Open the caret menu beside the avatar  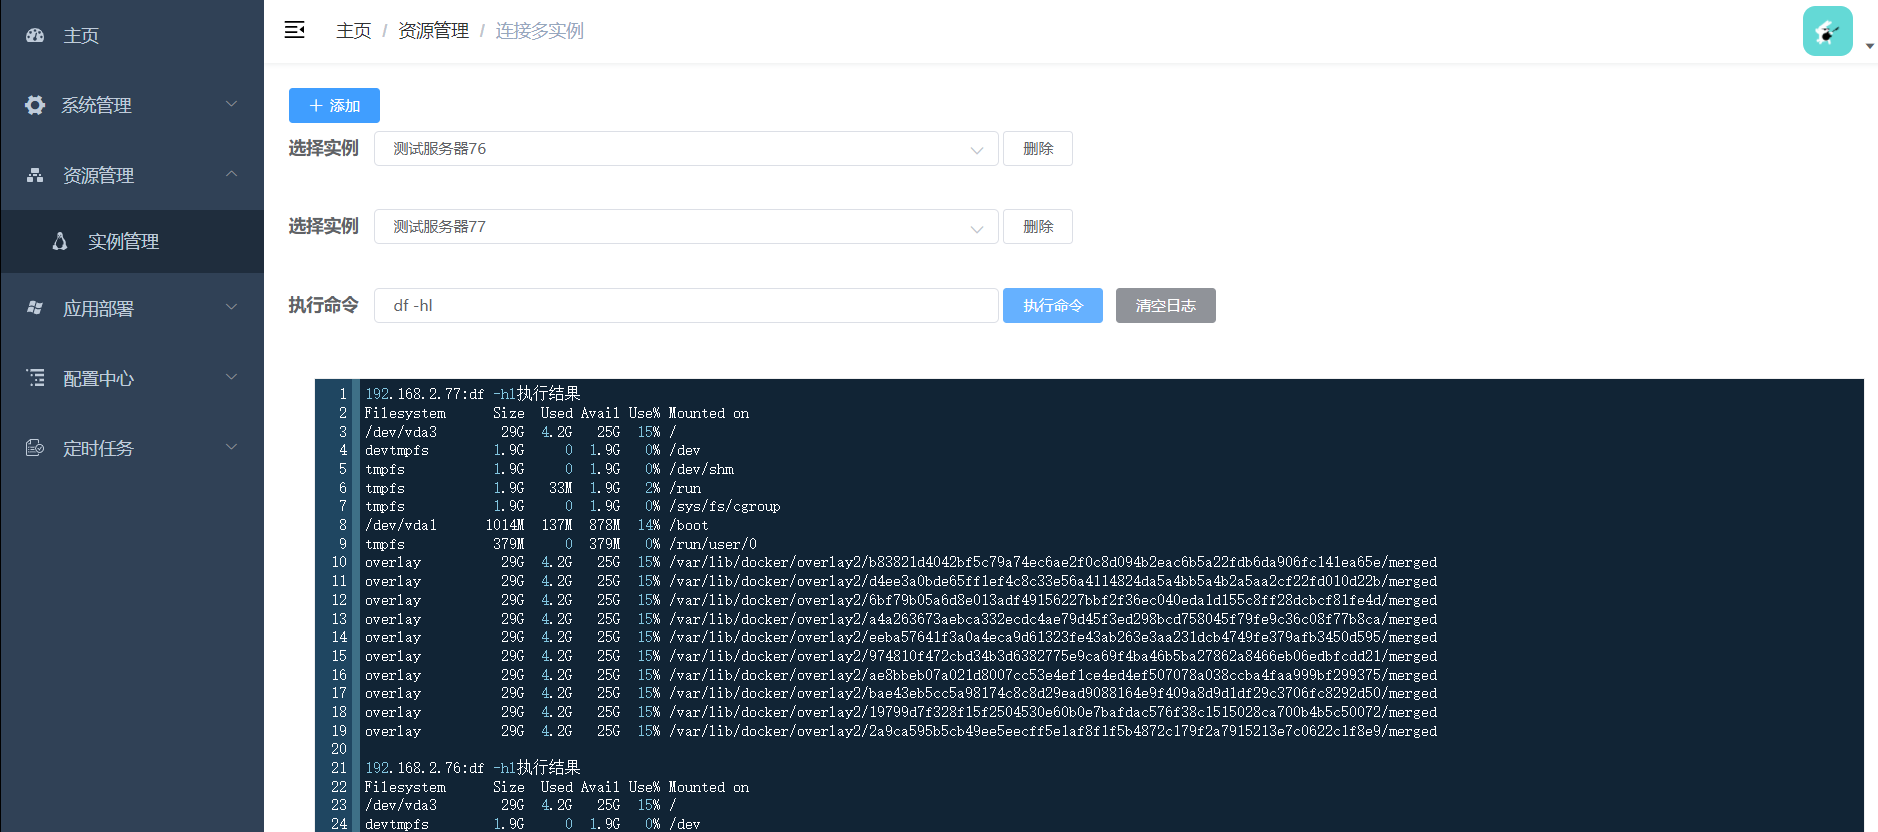[1869, 46]
